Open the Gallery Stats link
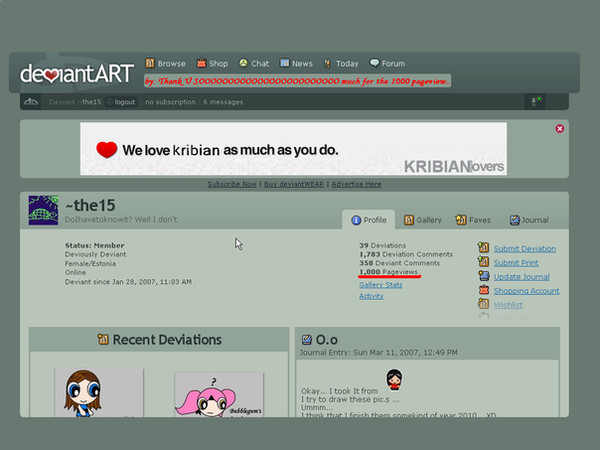600x450 pixels. (x=381, y=285)
